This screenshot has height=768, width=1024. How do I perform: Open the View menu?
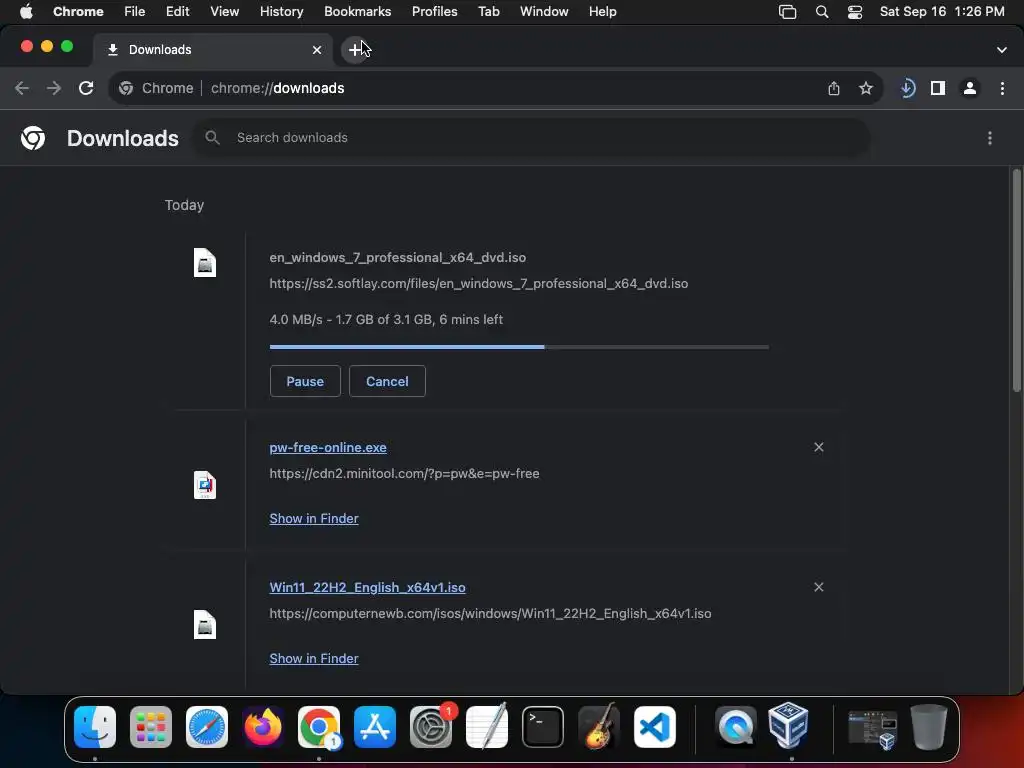click(x=225, y=11)
